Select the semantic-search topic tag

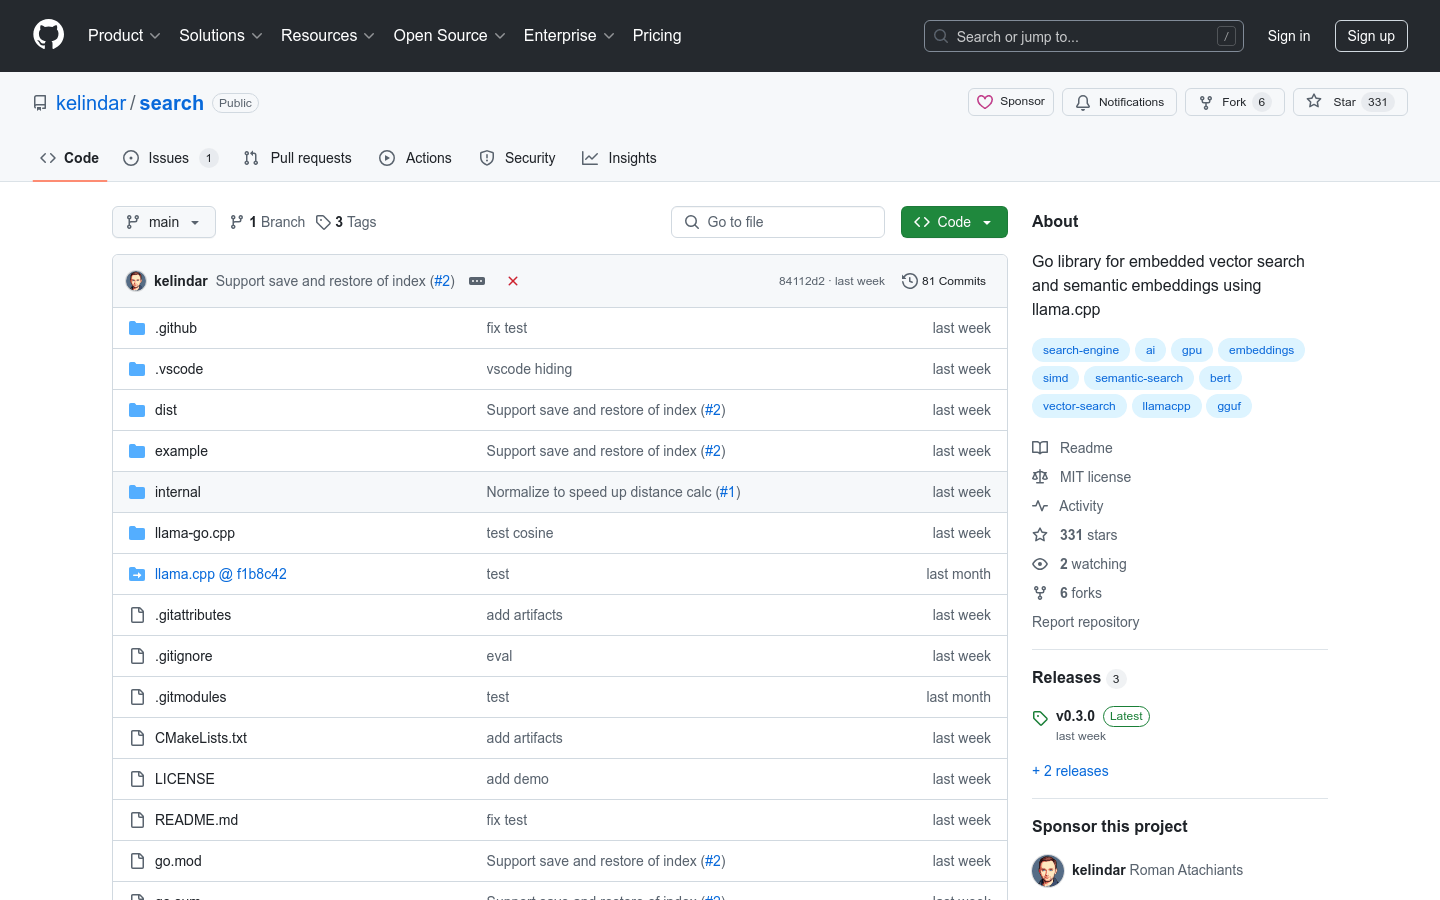(1139, 378)
